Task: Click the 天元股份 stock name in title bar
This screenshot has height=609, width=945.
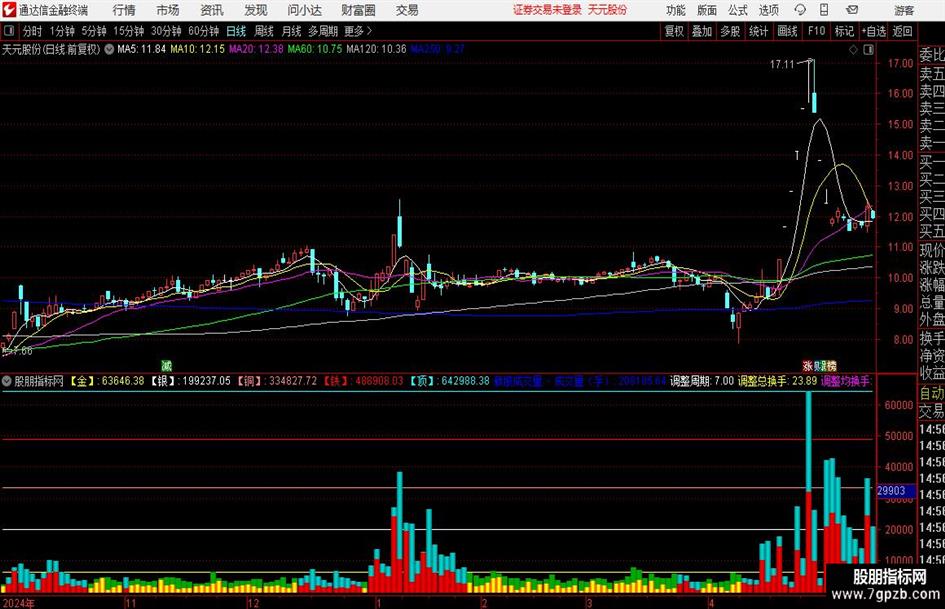Action: click(607, 10)
